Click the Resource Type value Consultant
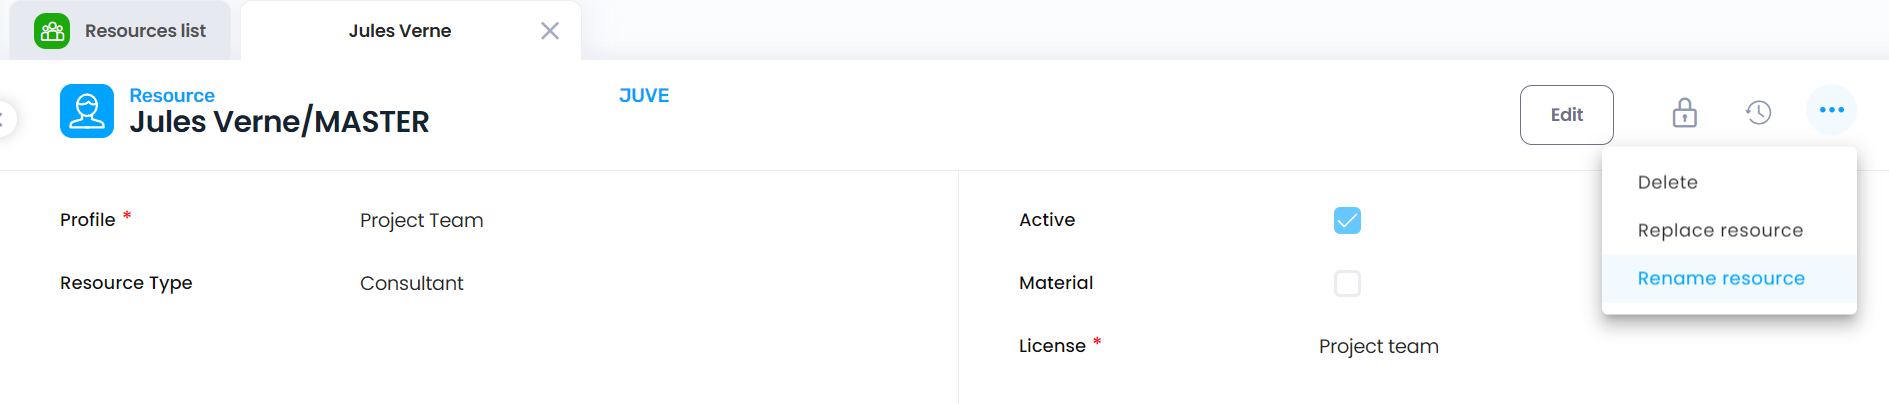Image resolution: width=1889 pixels, height=404 pixels. click(412, 283)
